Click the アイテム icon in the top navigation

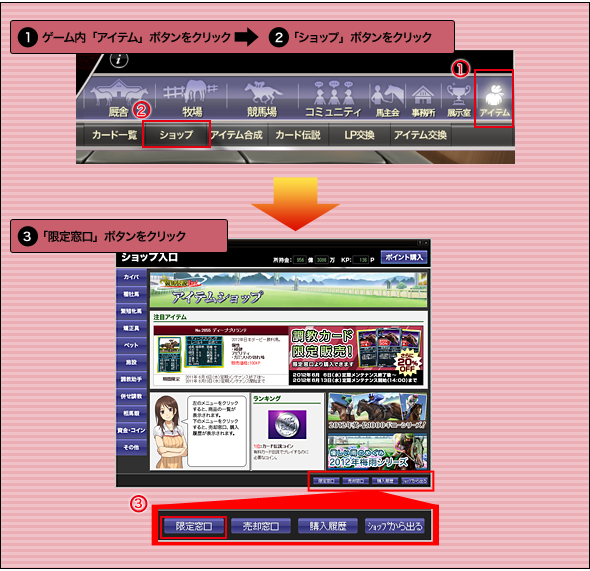[x=494, y=99]
